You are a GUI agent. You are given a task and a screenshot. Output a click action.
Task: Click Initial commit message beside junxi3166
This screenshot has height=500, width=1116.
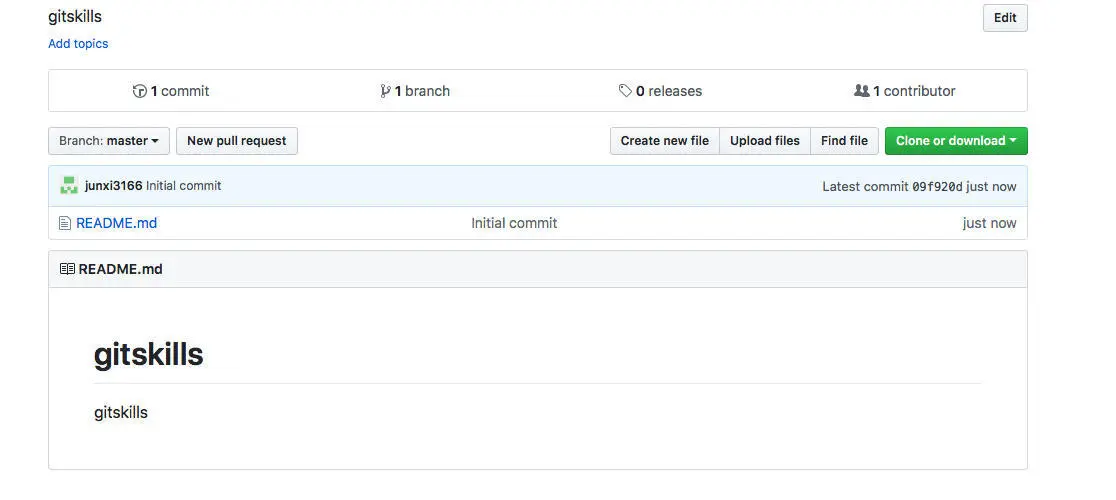[x=184, y=186]
